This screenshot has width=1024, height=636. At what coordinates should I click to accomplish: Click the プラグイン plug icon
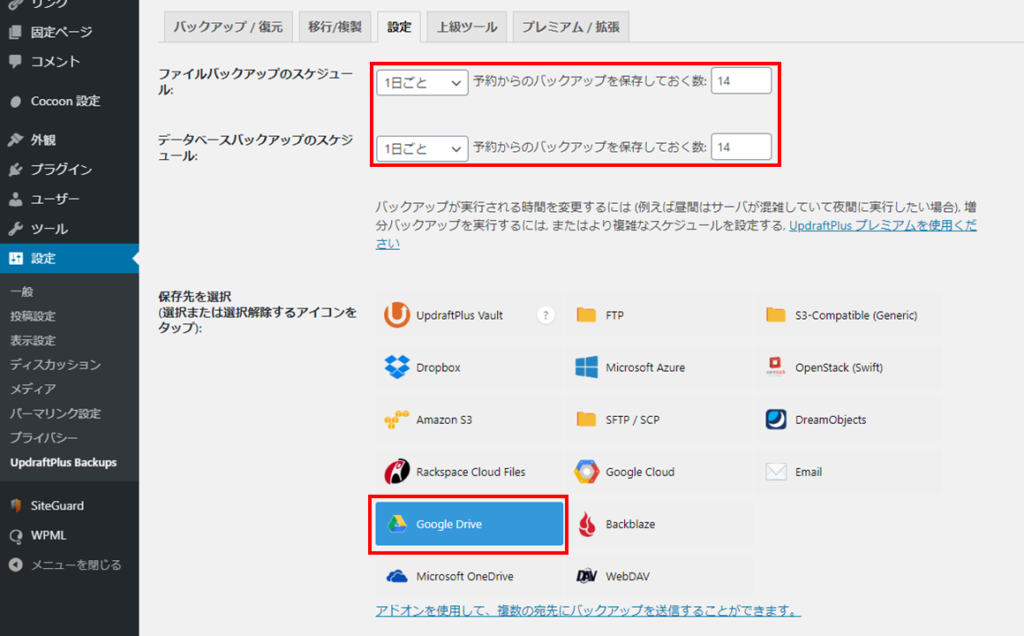(x=16, y=170)
